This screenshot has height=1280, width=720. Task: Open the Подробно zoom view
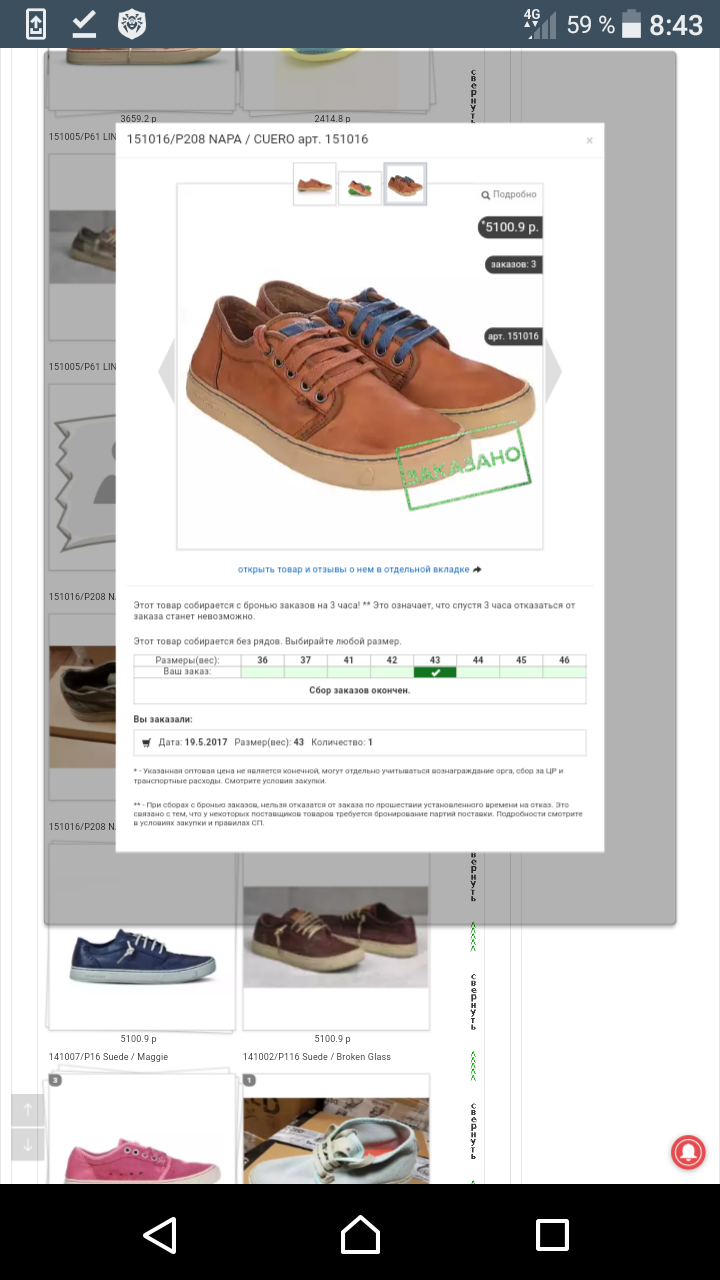click(509, 195)
